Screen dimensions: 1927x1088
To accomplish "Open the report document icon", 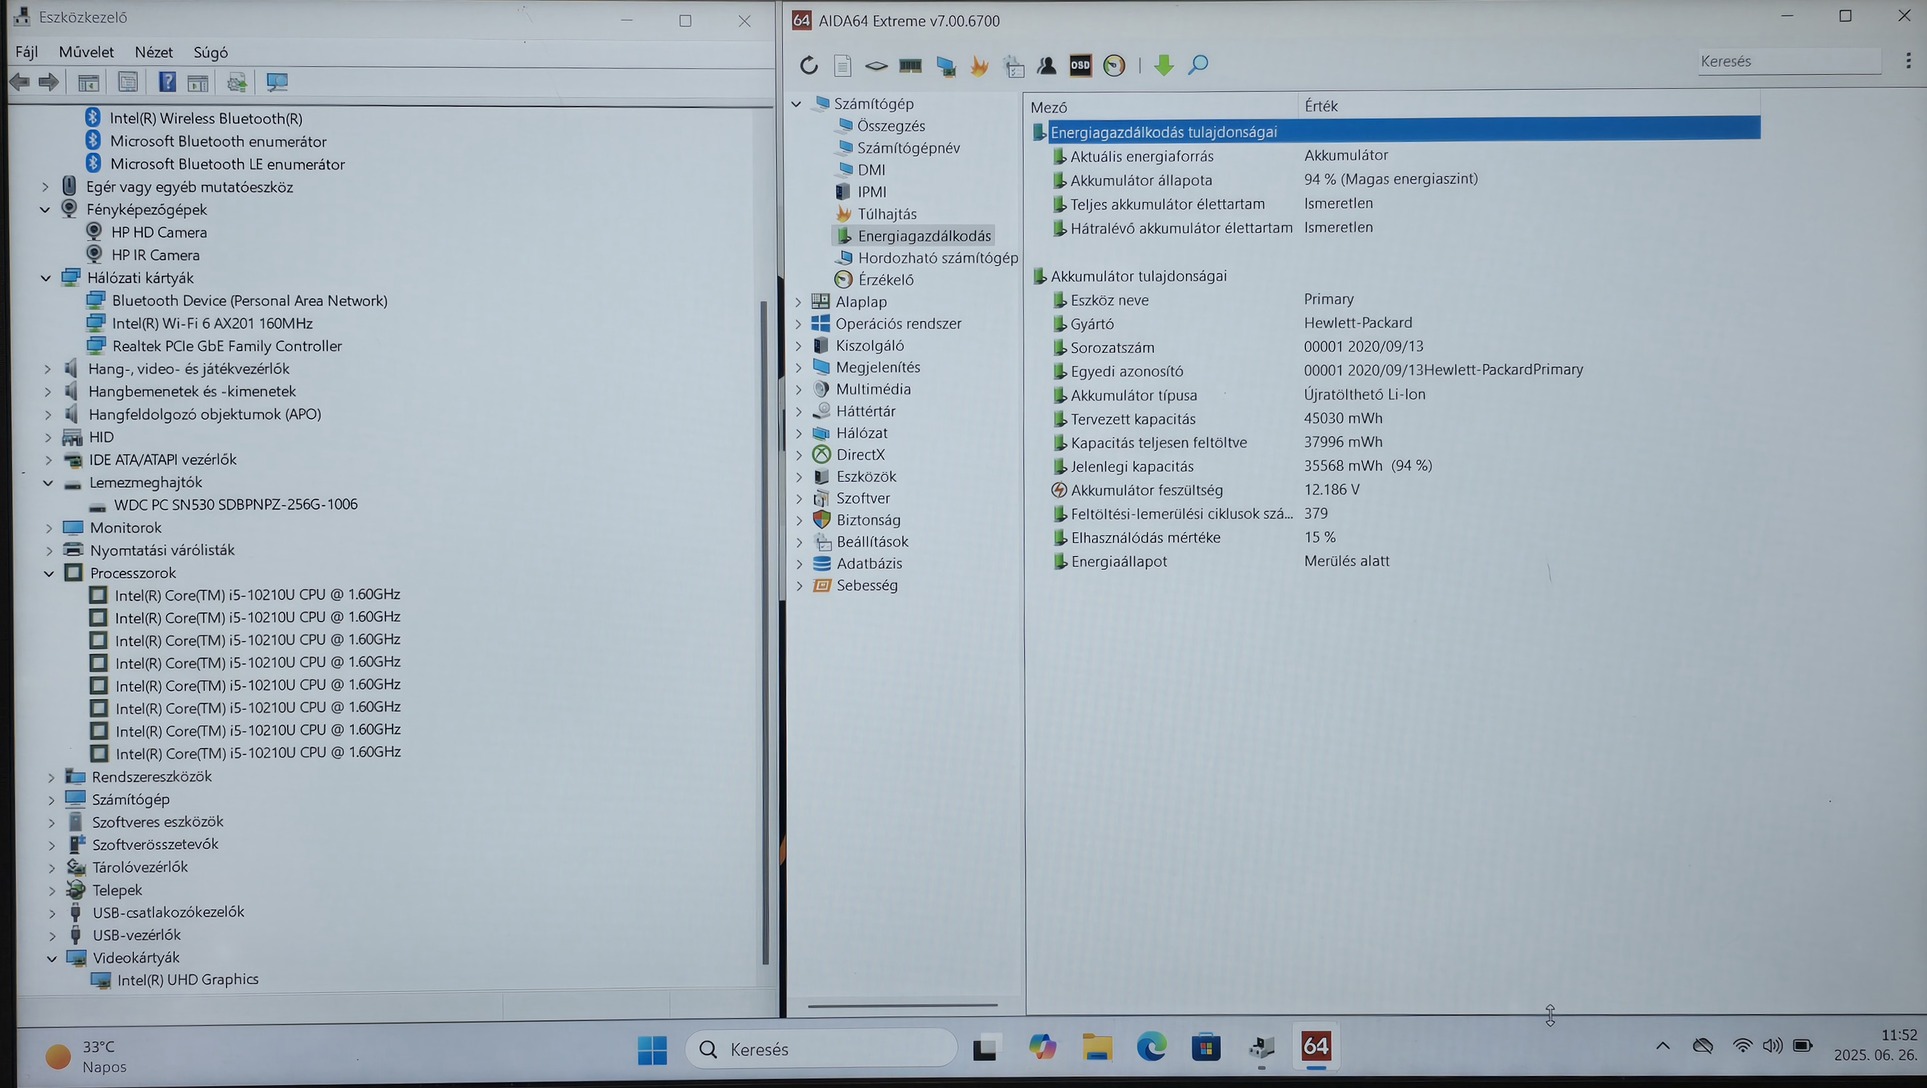I will [x=842, y=66].
